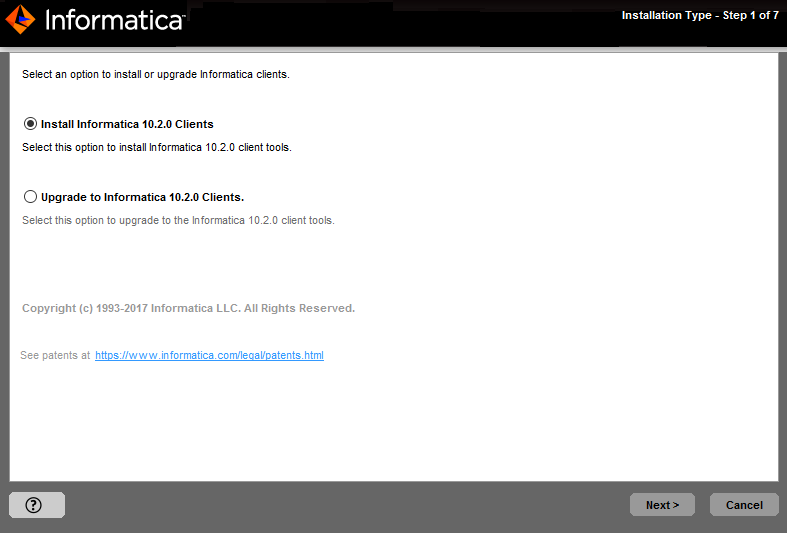This screenshot has width=787, height=533.
Task: Click the 'See patents at' label
Action: [55, 355]
